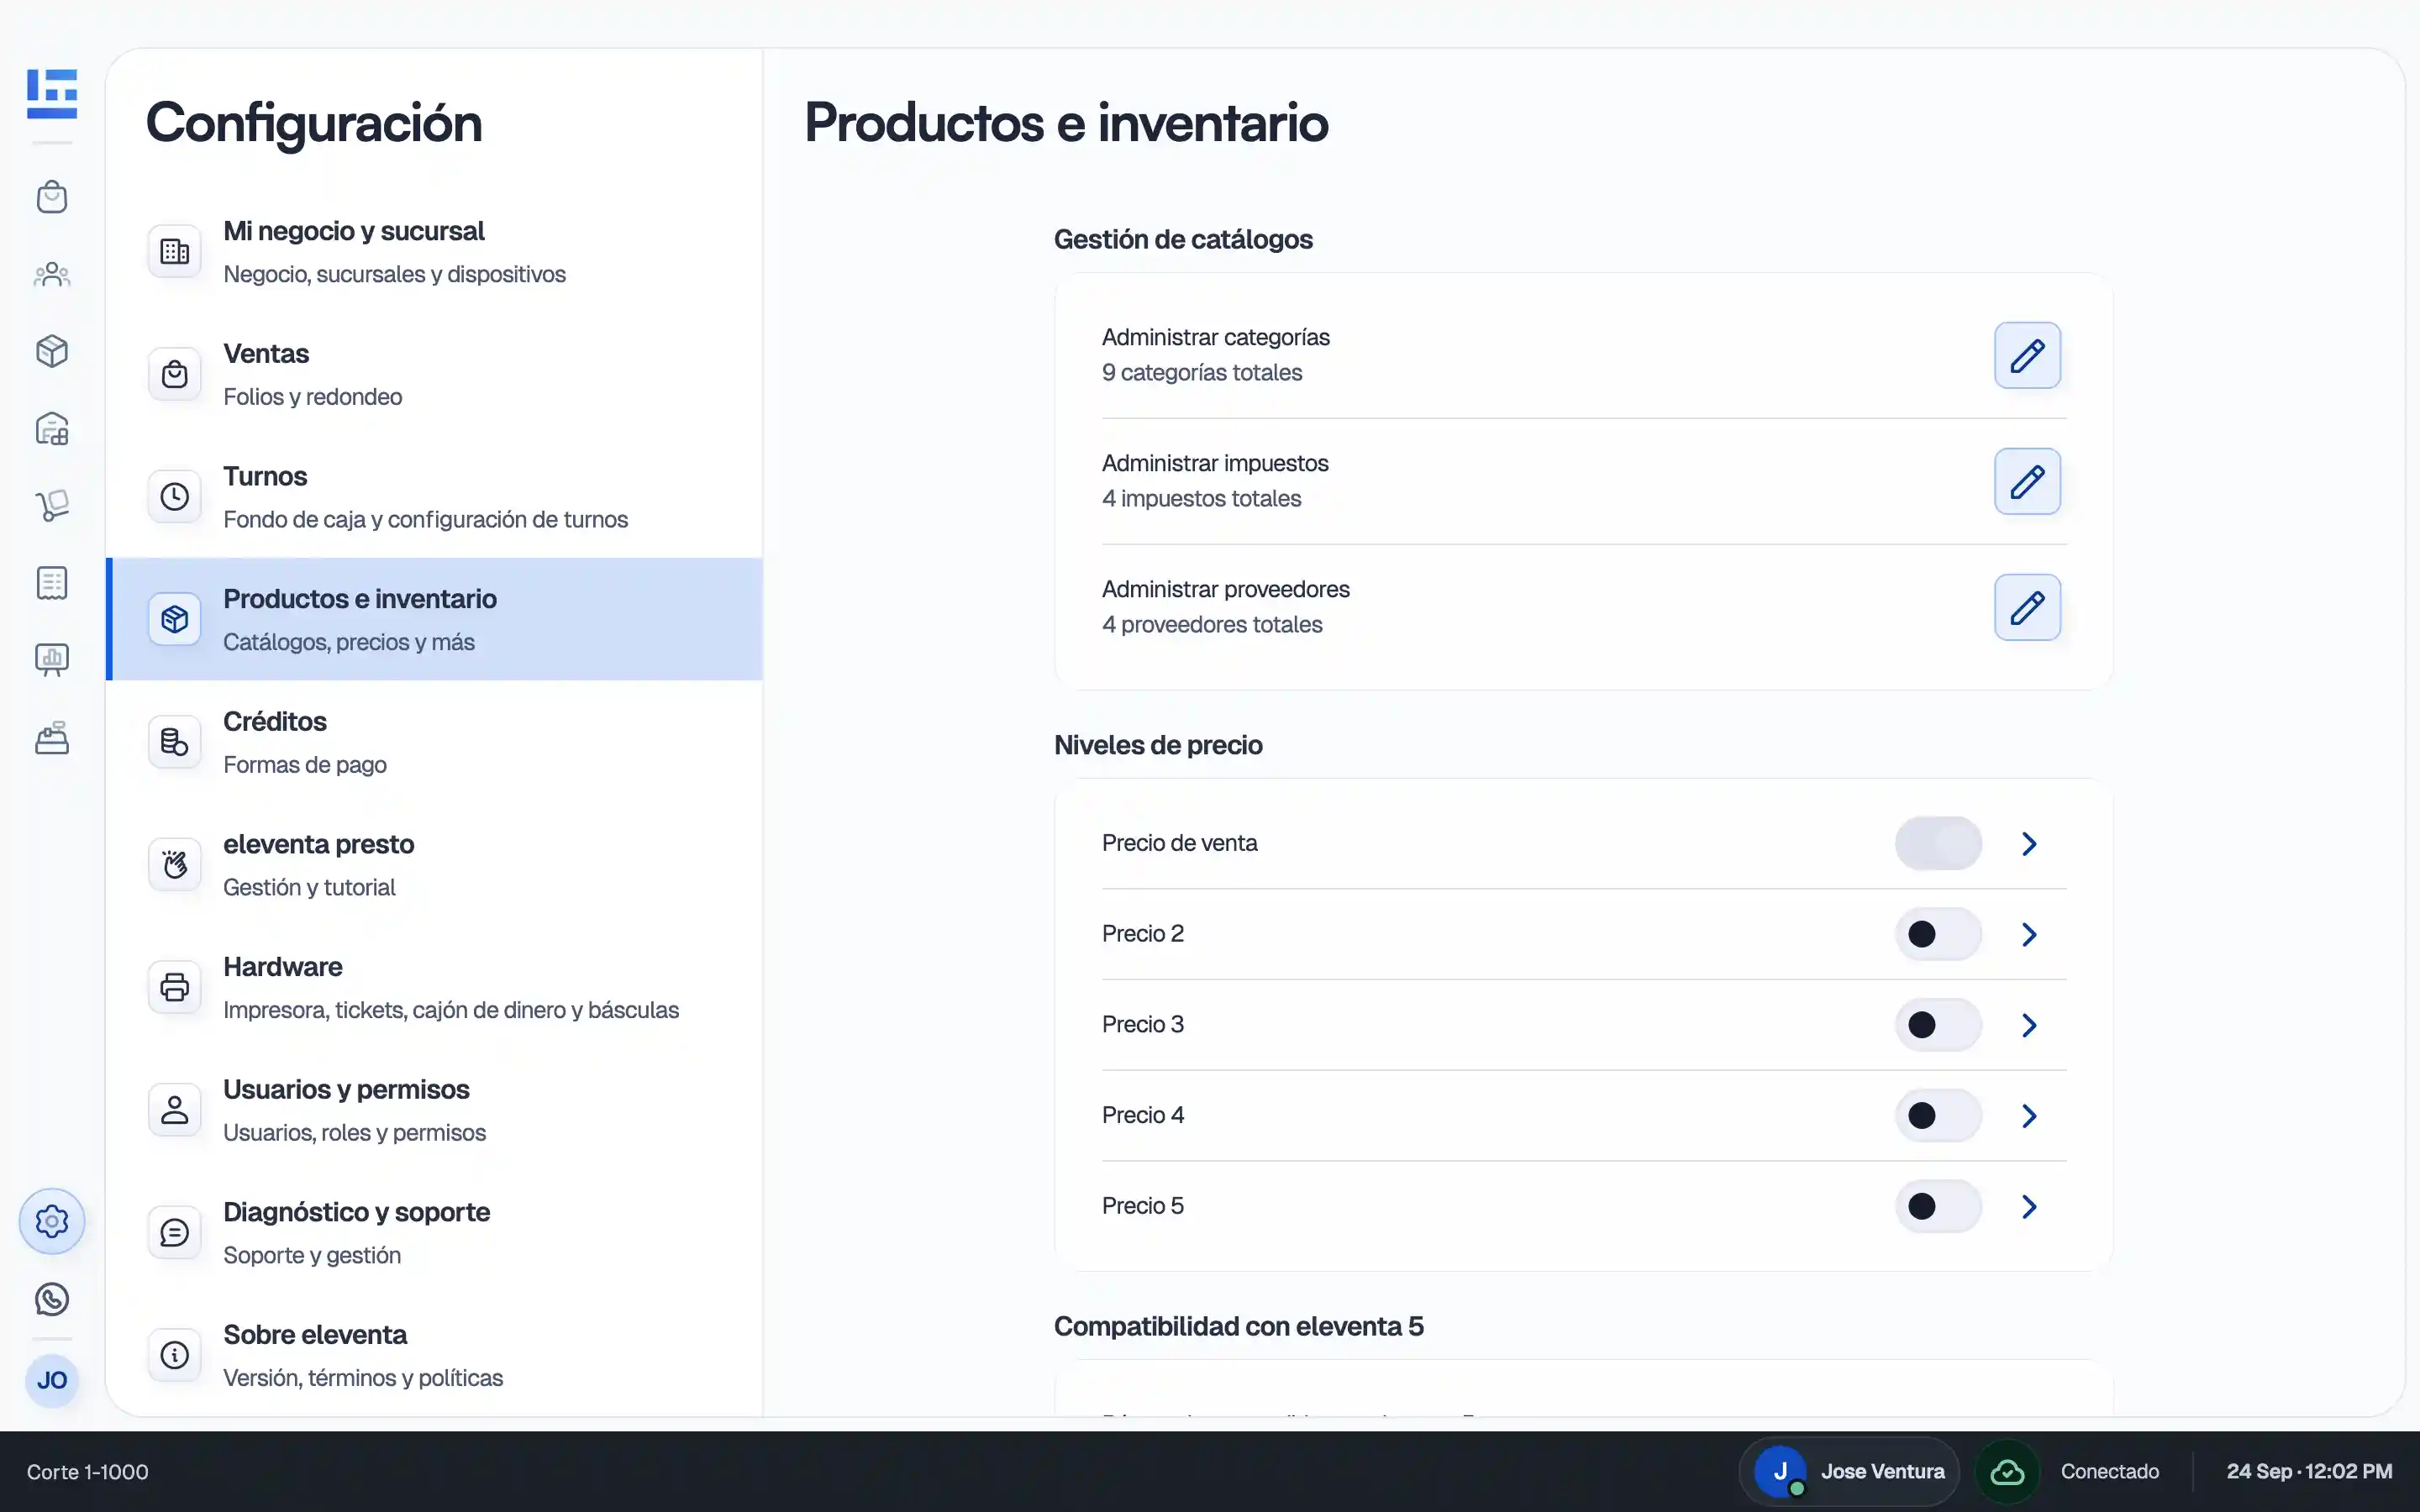Click the products cube icon in left rail
The image size is (2420, 1512).
52,351
